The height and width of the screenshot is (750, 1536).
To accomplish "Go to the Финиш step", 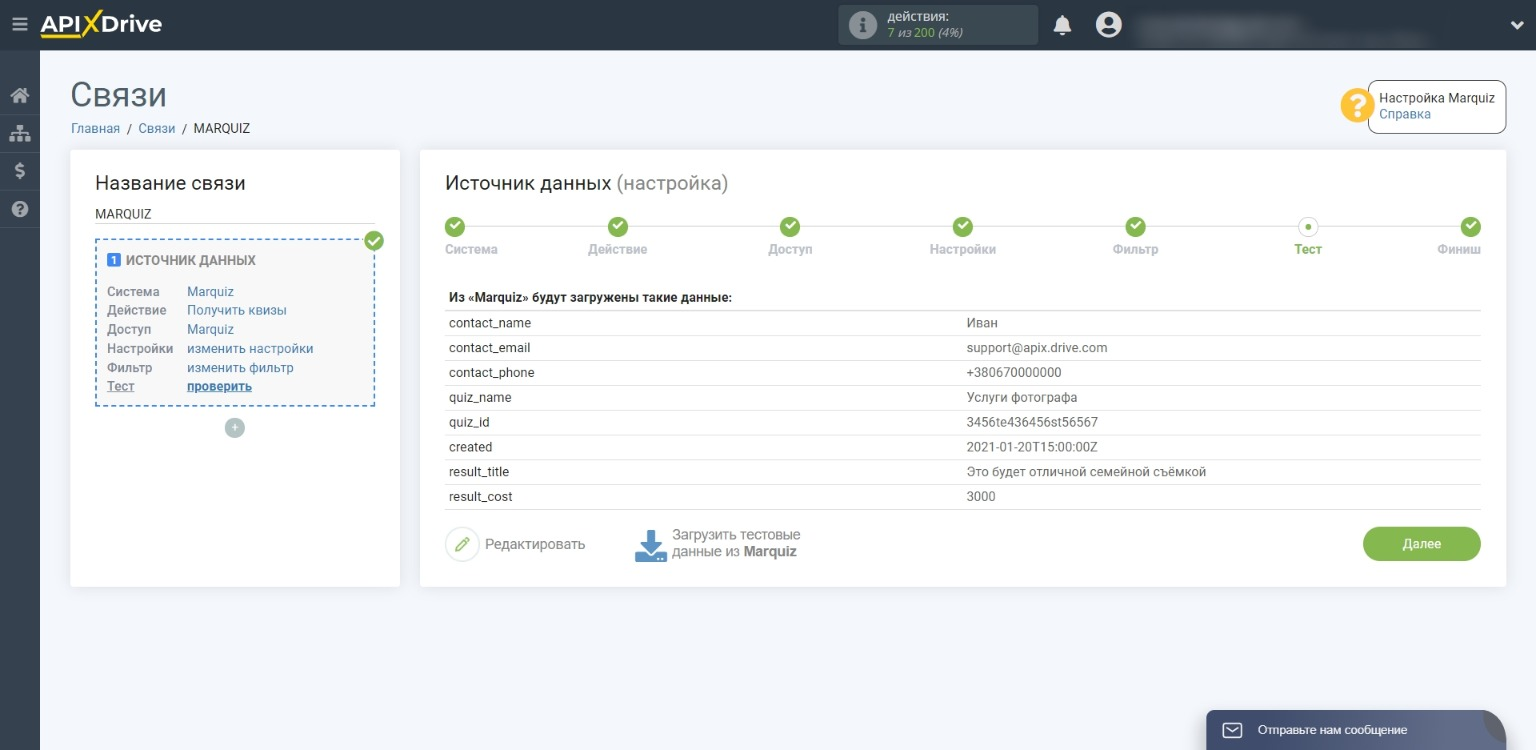I will [1470, 226].
